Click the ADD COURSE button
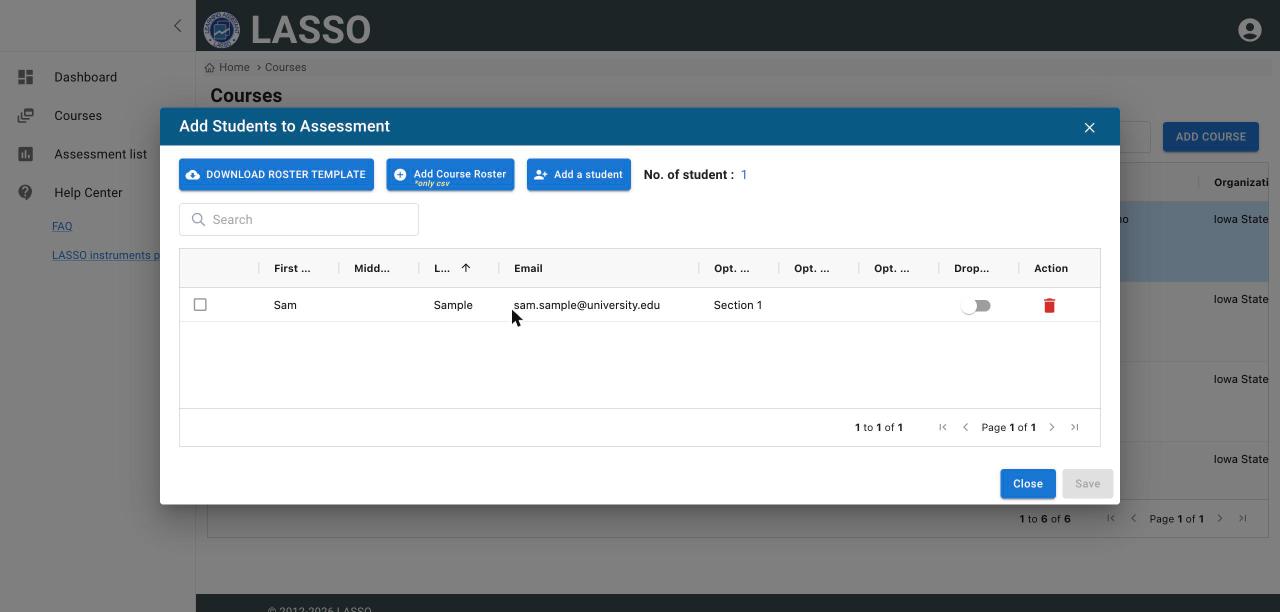The height and width of the screenshot is (612, 1280). [x=1210, y=137]
